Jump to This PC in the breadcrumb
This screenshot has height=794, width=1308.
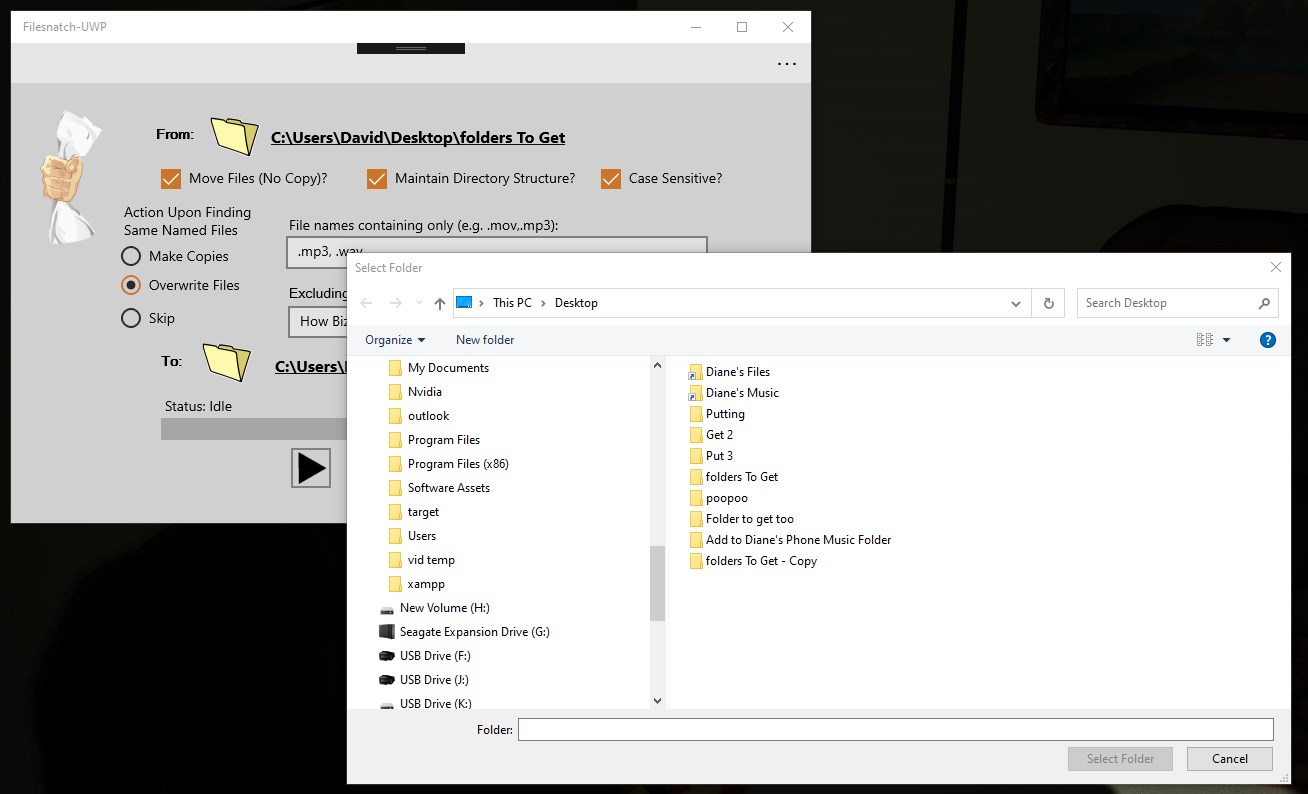click(512, 303)
